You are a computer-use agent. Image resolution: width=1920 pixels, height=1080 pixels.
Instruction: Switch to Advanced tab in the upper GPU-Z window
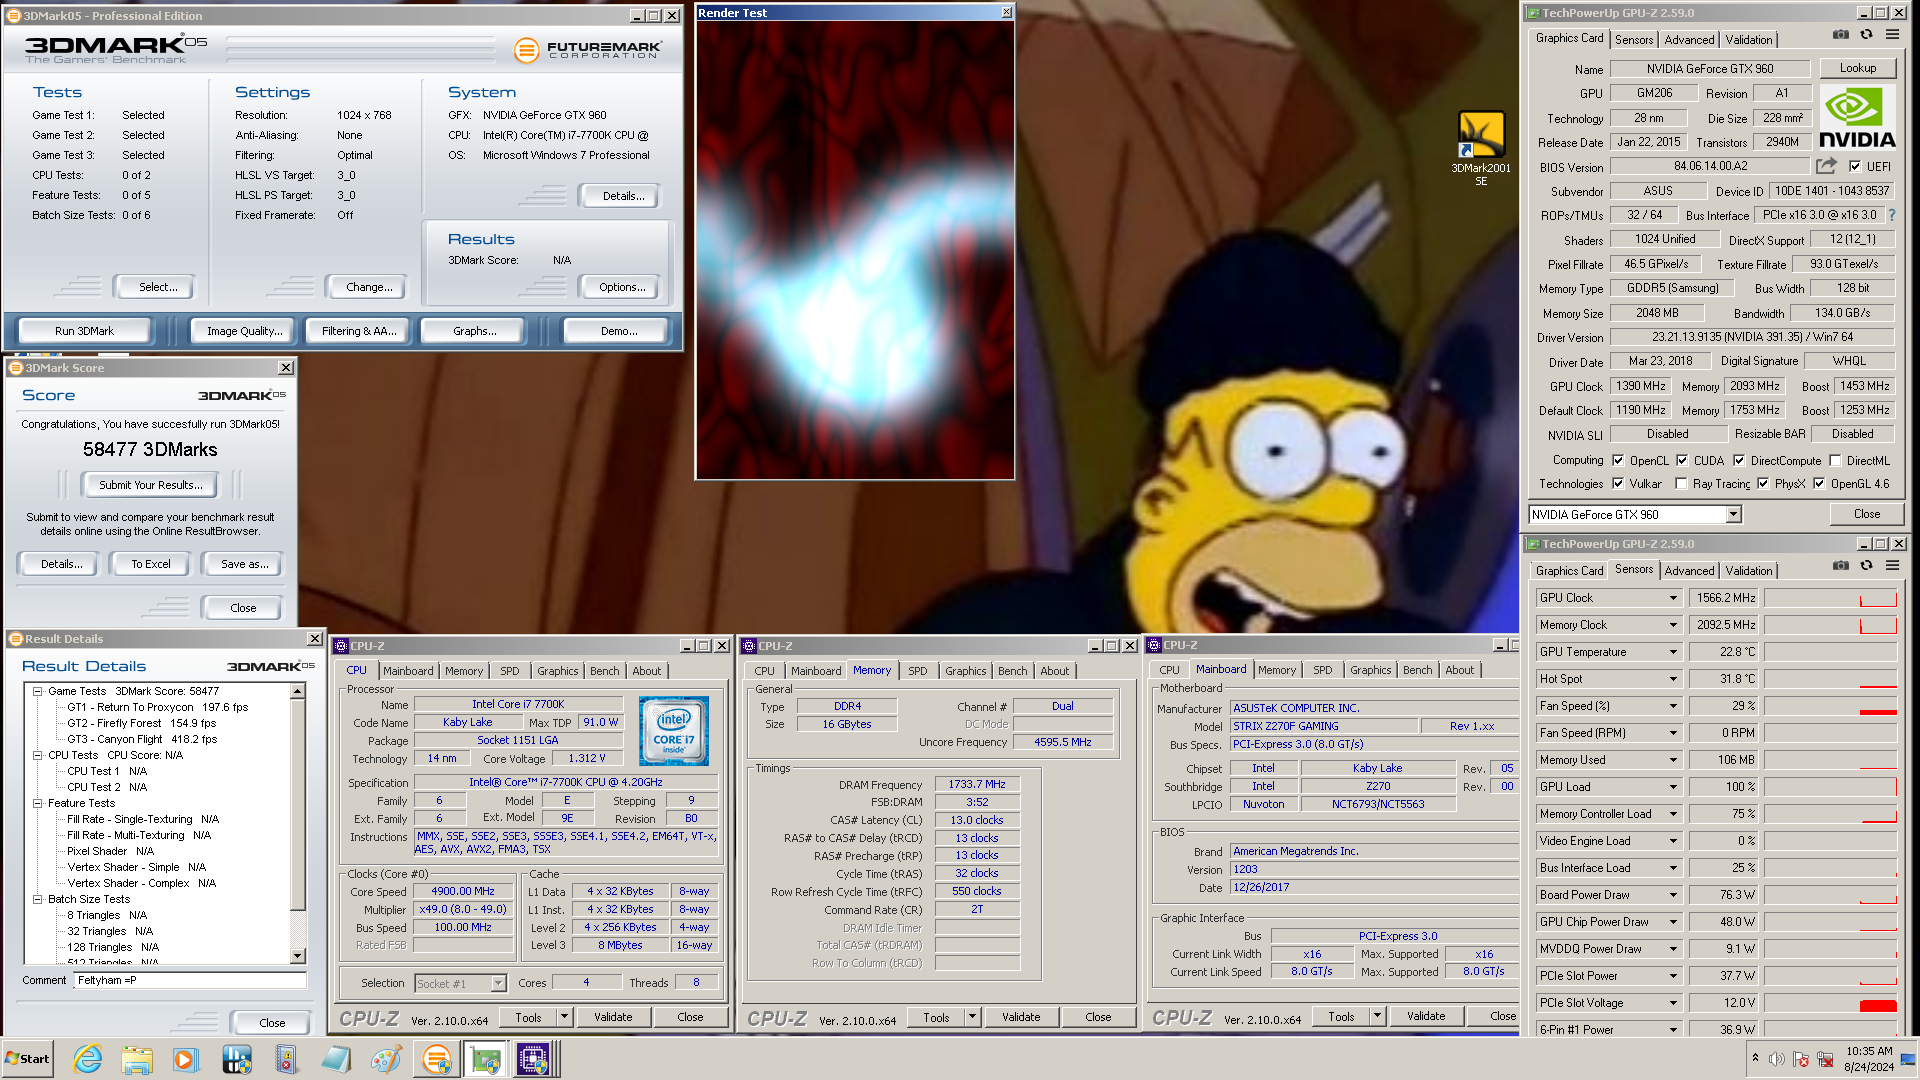click(1689, 40)
